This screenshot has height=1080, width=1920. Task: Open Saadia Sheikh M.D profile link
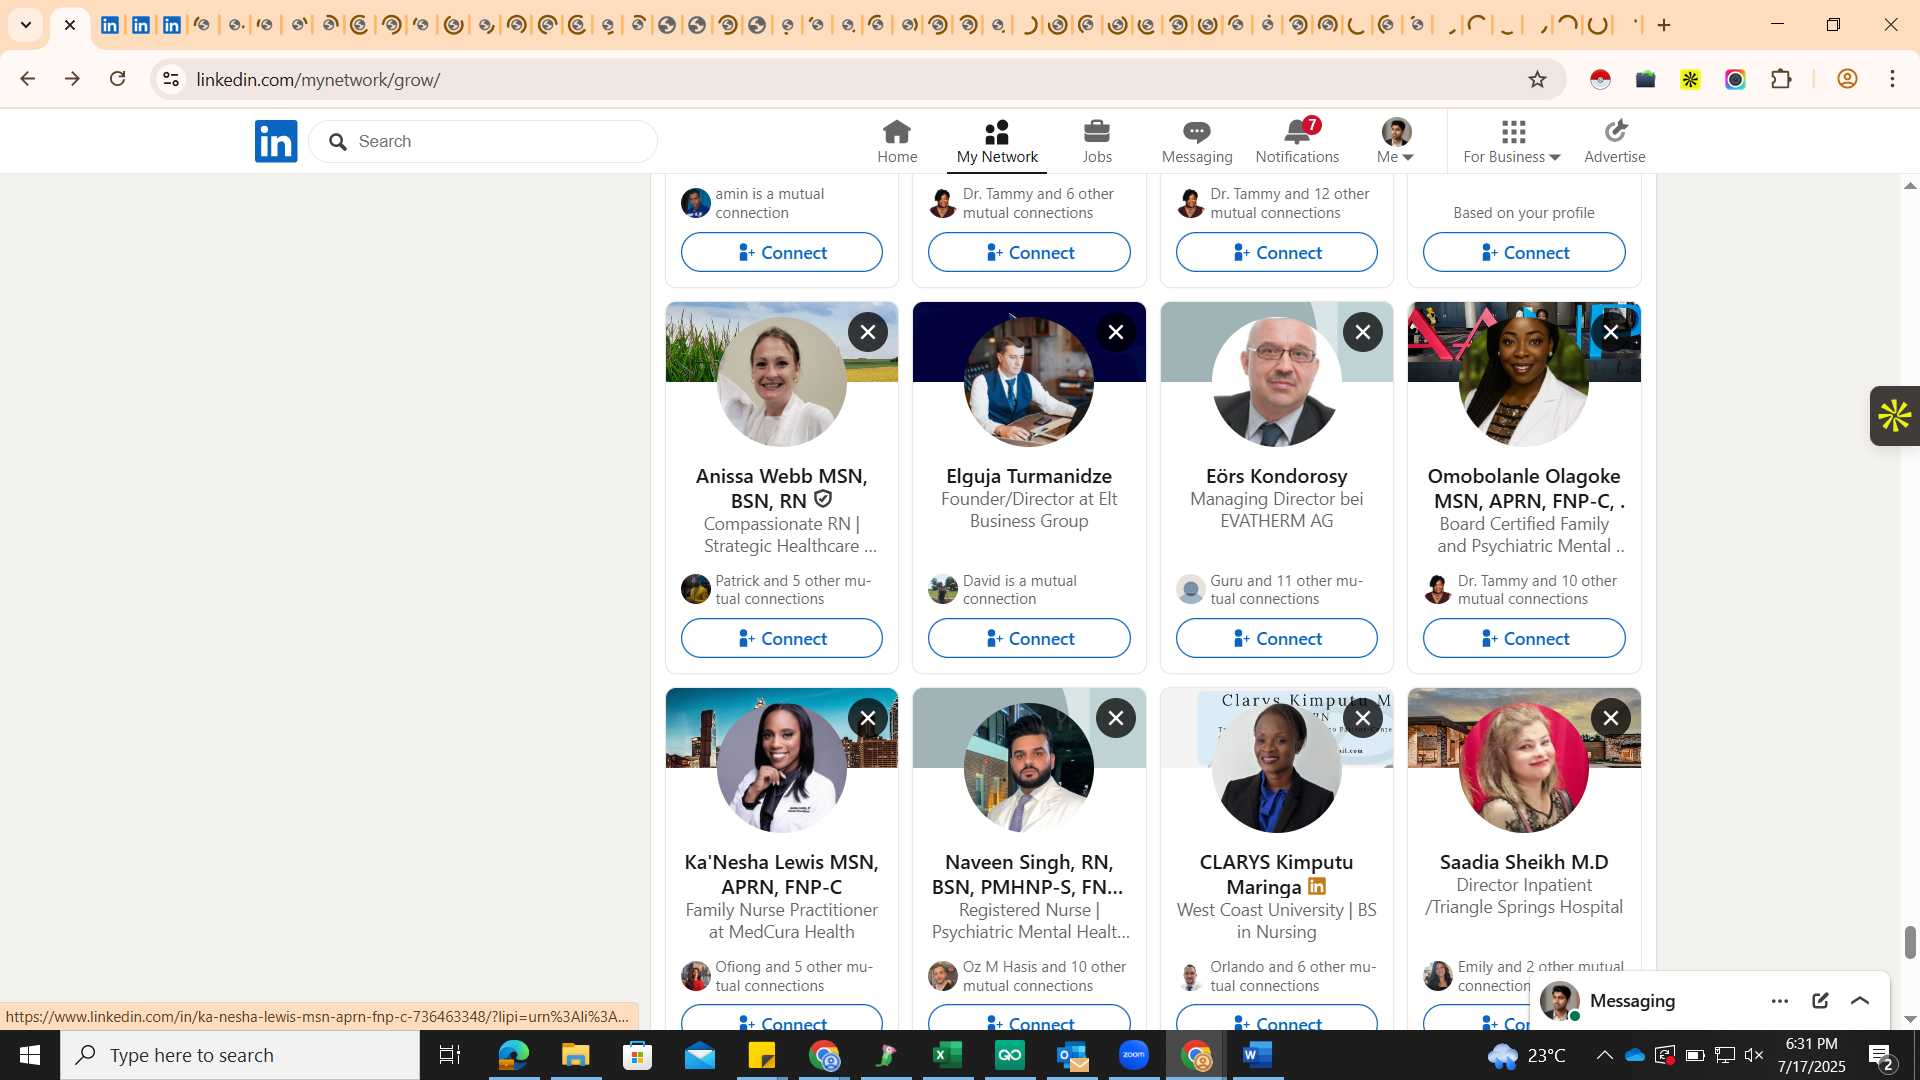tap(1524, 862)
